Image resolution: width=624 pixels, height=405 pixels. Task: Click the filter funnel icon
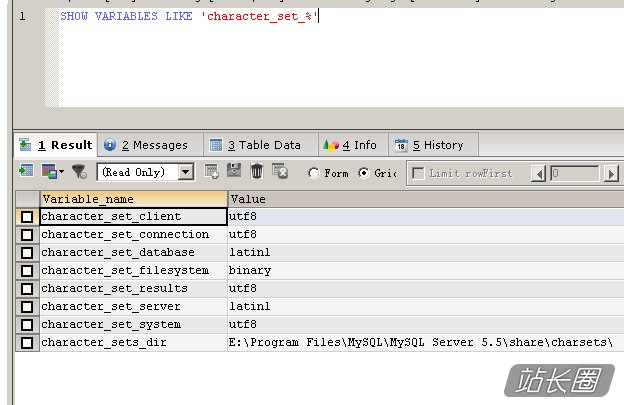[x=79, y=171]
